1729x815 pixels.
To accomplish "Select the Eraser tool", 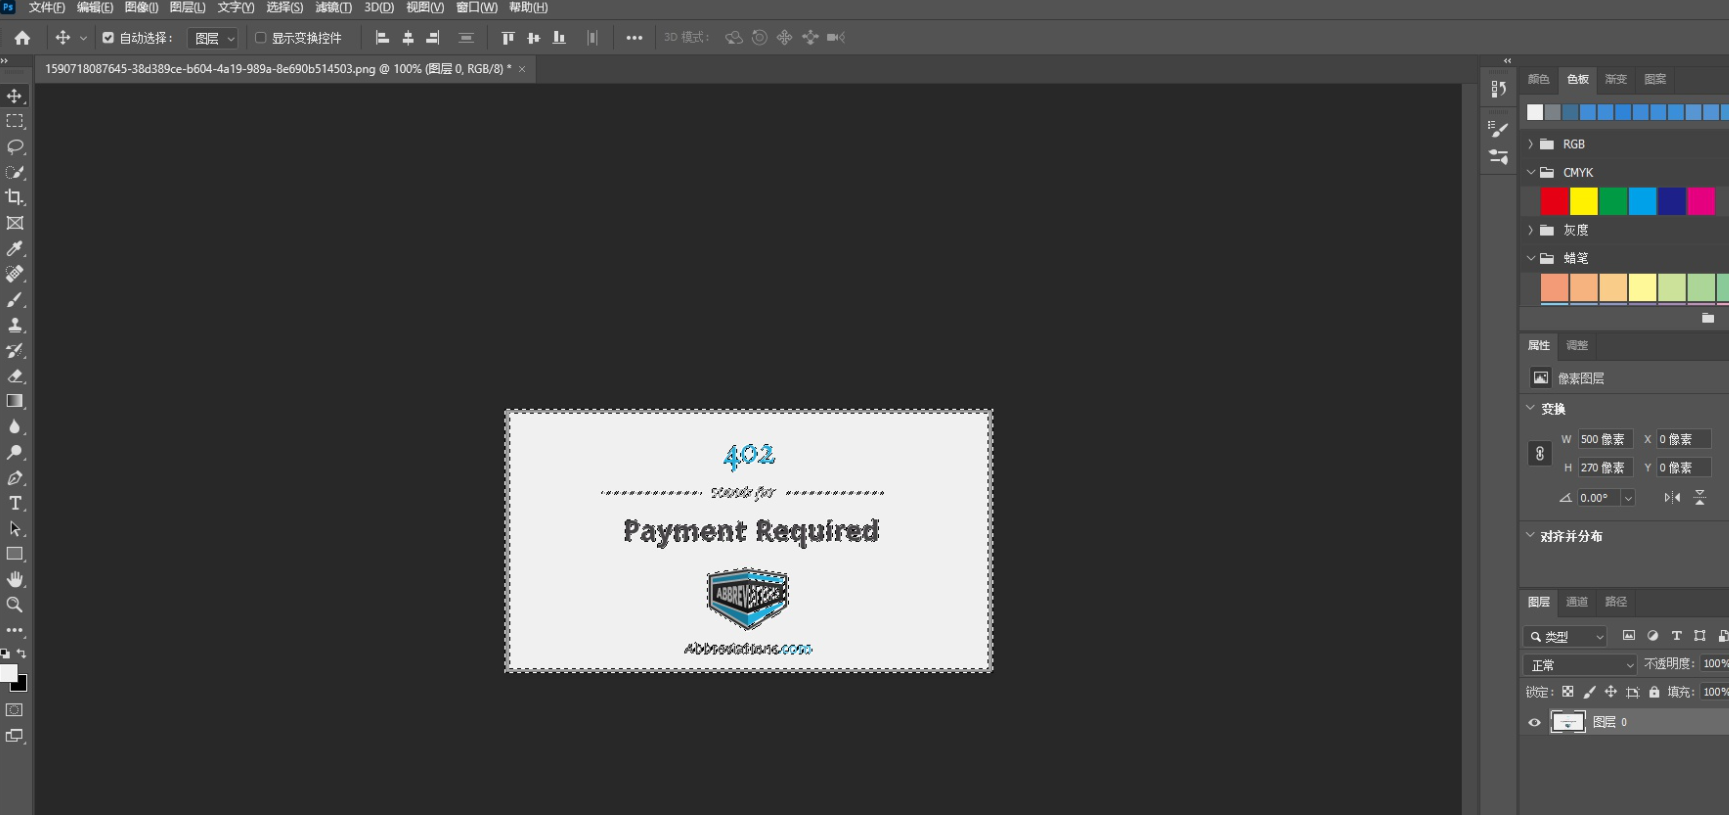I will point(15,376).
